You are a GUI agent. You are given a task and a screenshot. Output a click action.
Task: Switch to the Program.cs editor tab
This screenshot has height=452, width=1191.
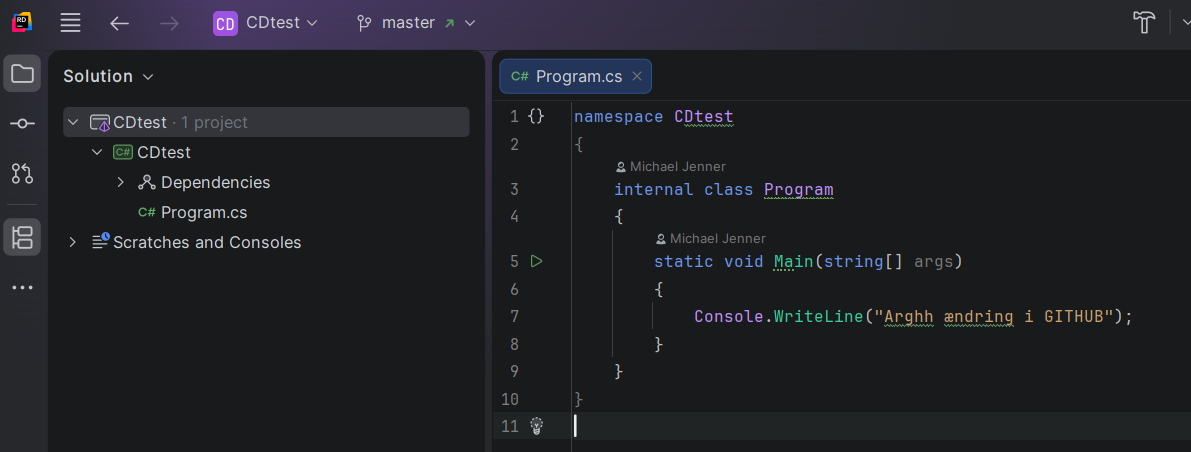click(575, 76)
